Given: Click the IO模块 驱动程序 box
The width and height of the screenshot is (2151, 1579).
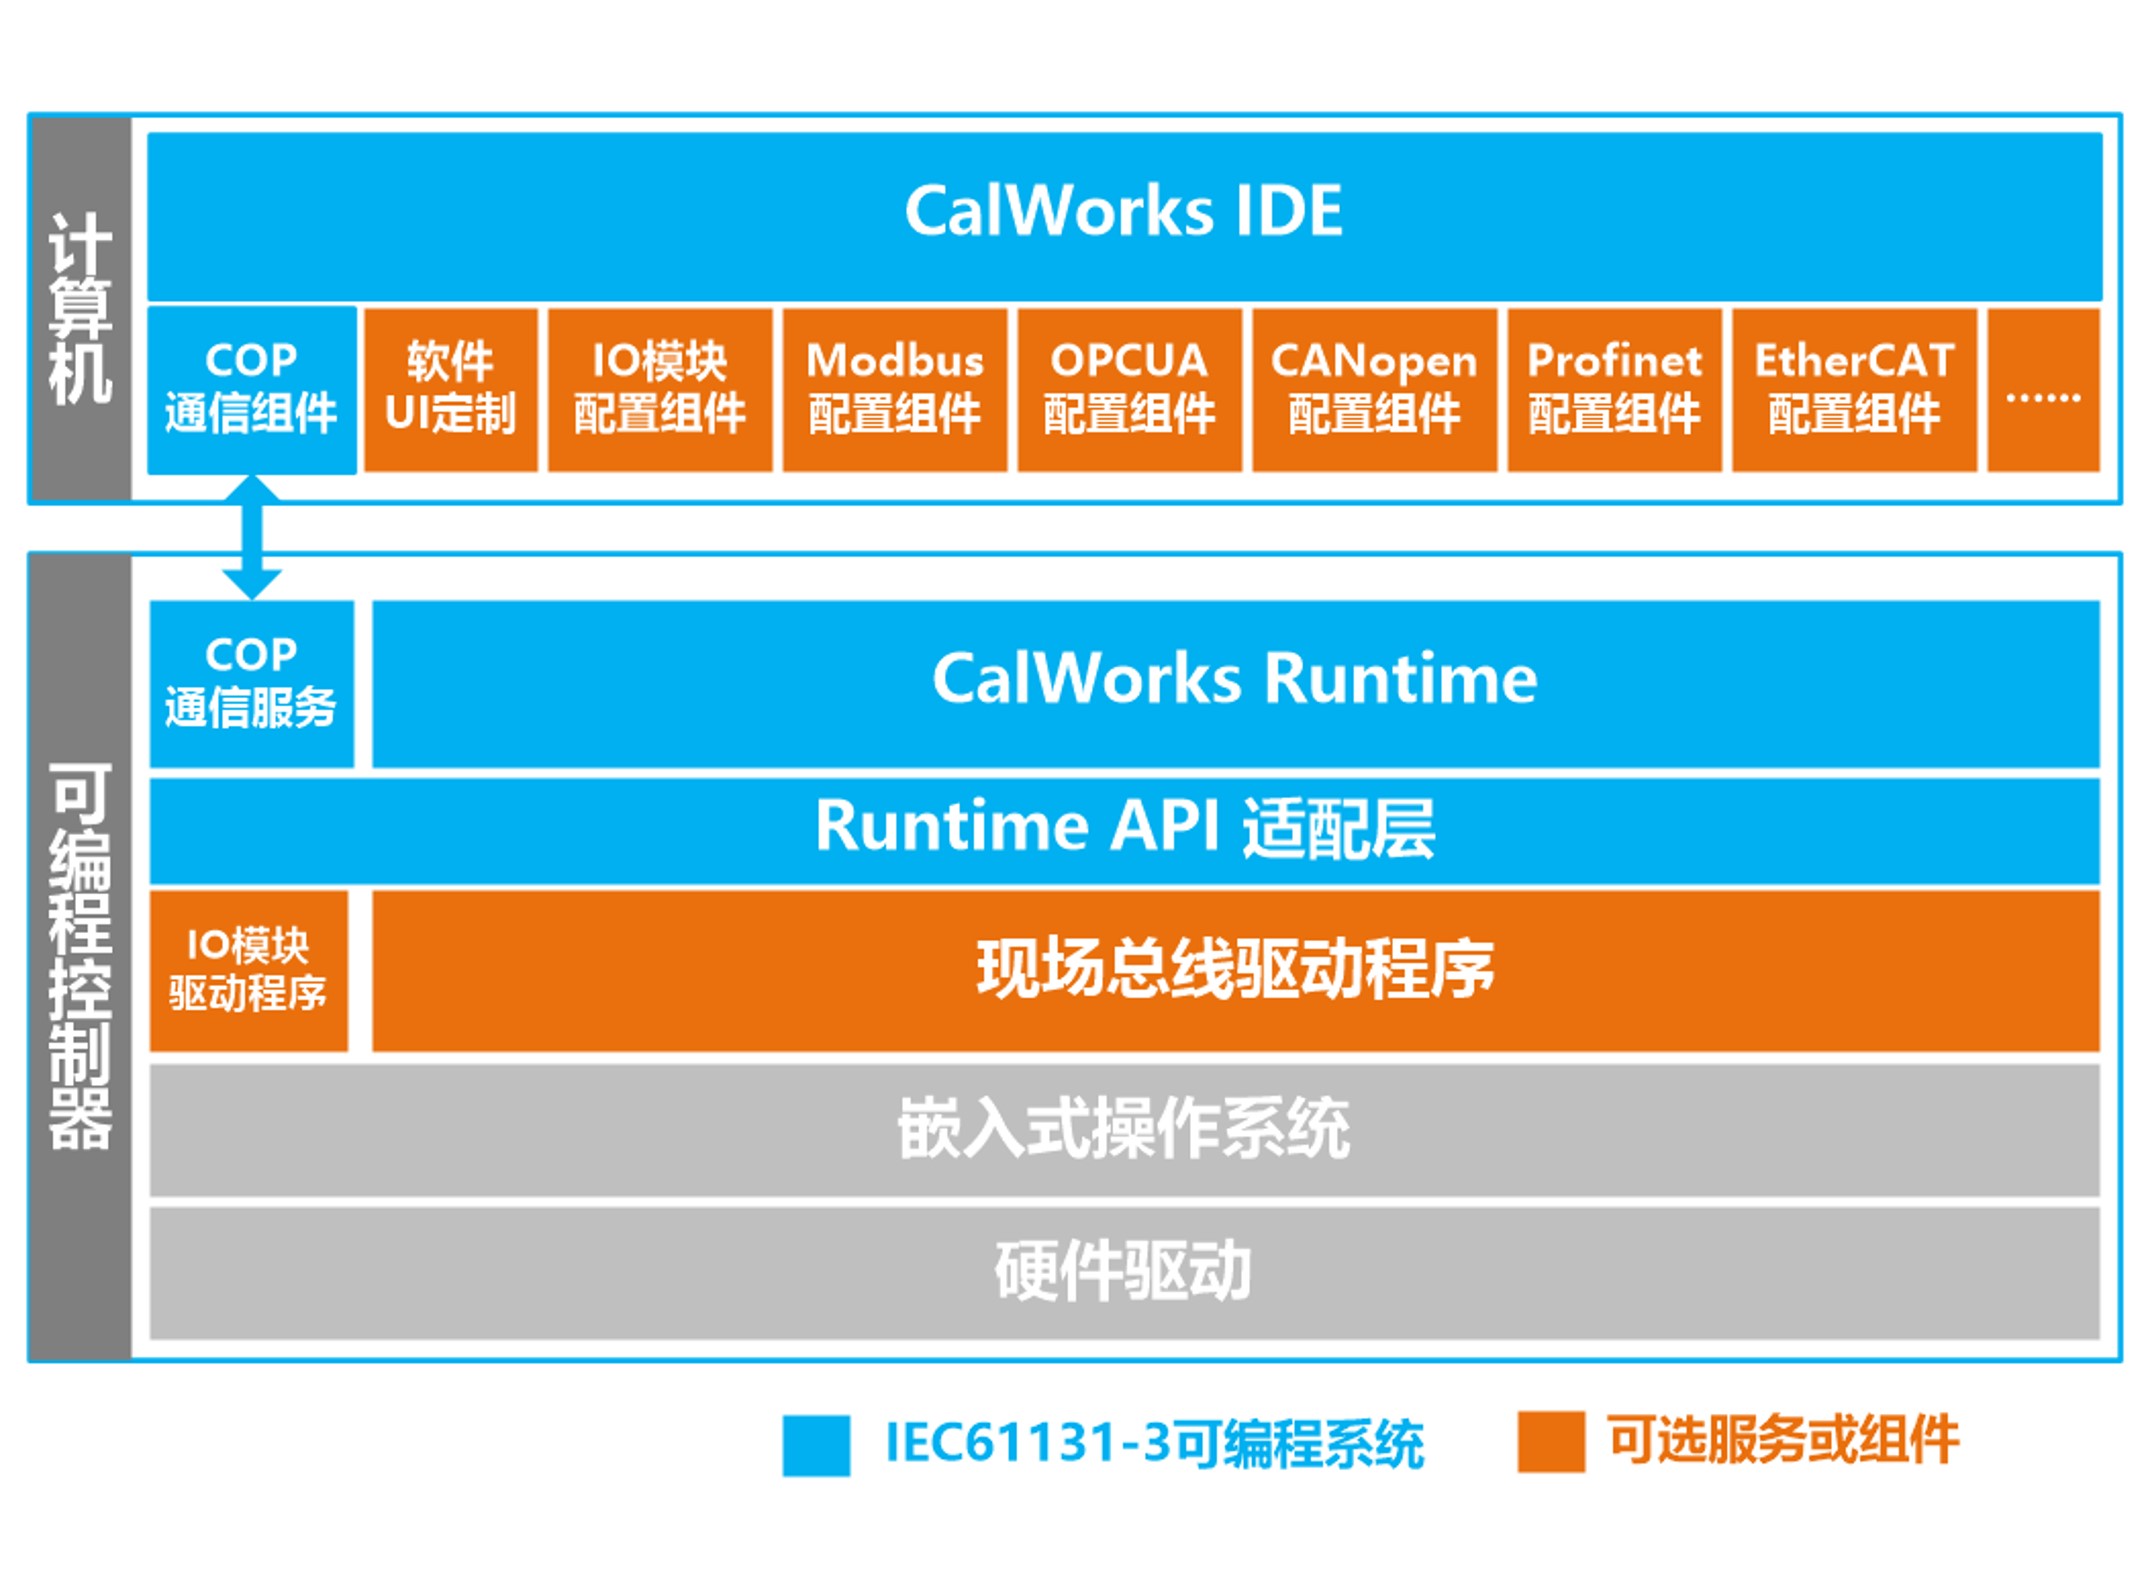Looking at the screenshot, I should point(248,970).
